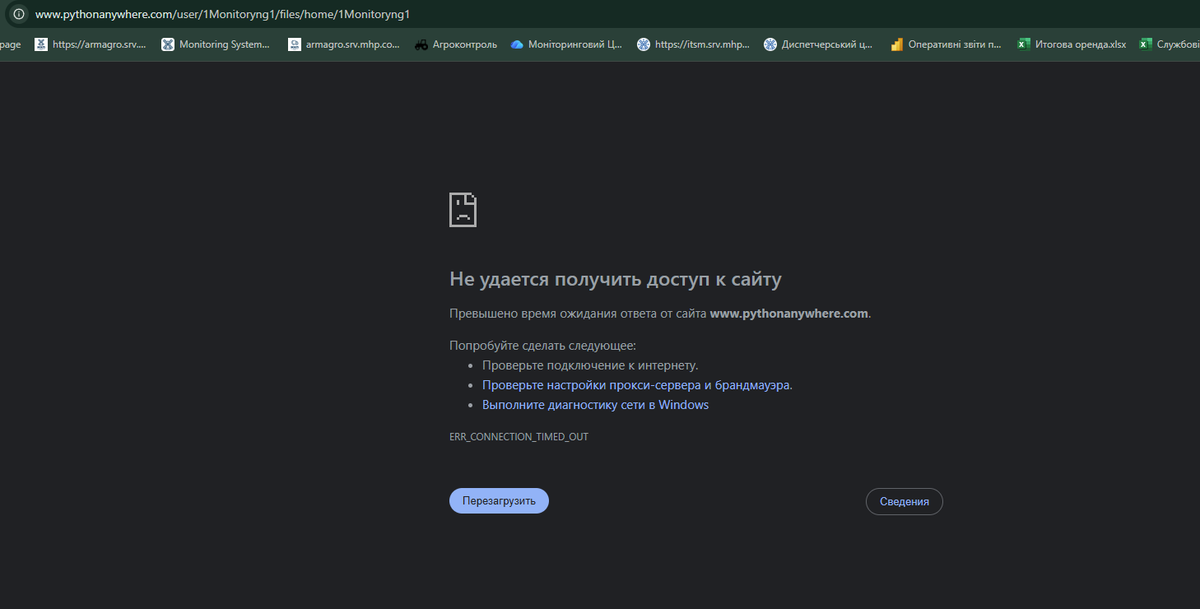This screenshot has width=1200, height=609.
Task: Click the ERR_CONNECTION_TIMED_OUT error code text
Action: tap(519, 438)
